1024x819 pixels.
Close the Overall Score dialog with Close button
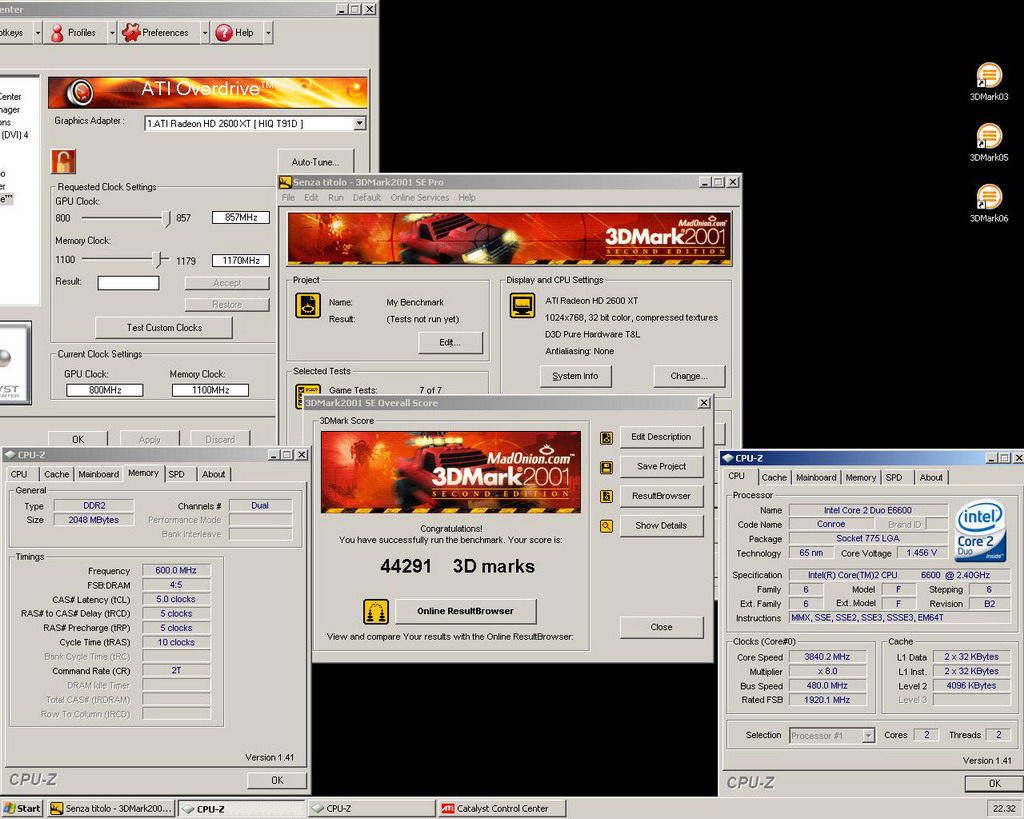pyautogui.click(x=662, y=627)
